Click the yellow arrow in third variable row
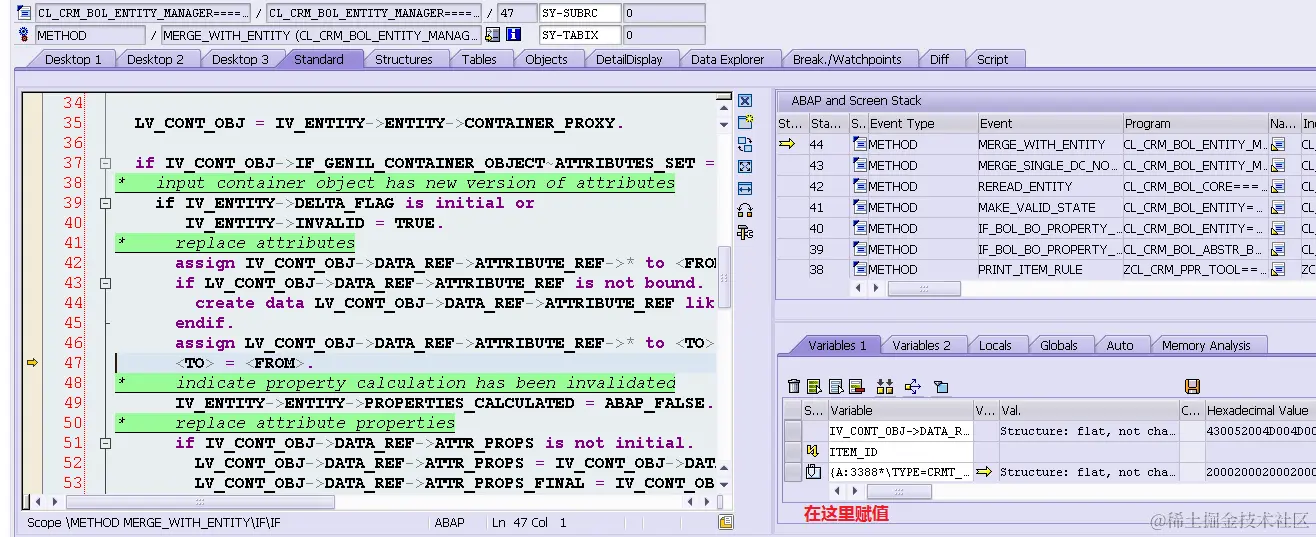 (984, 472)
